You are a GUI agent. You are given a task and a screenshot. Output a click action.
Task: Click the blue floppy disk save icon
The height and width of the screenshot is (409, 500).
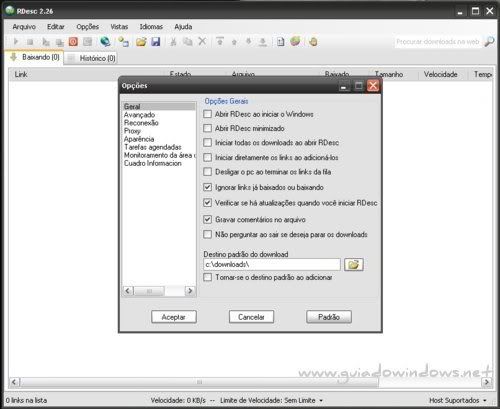(x=156, y=42)
